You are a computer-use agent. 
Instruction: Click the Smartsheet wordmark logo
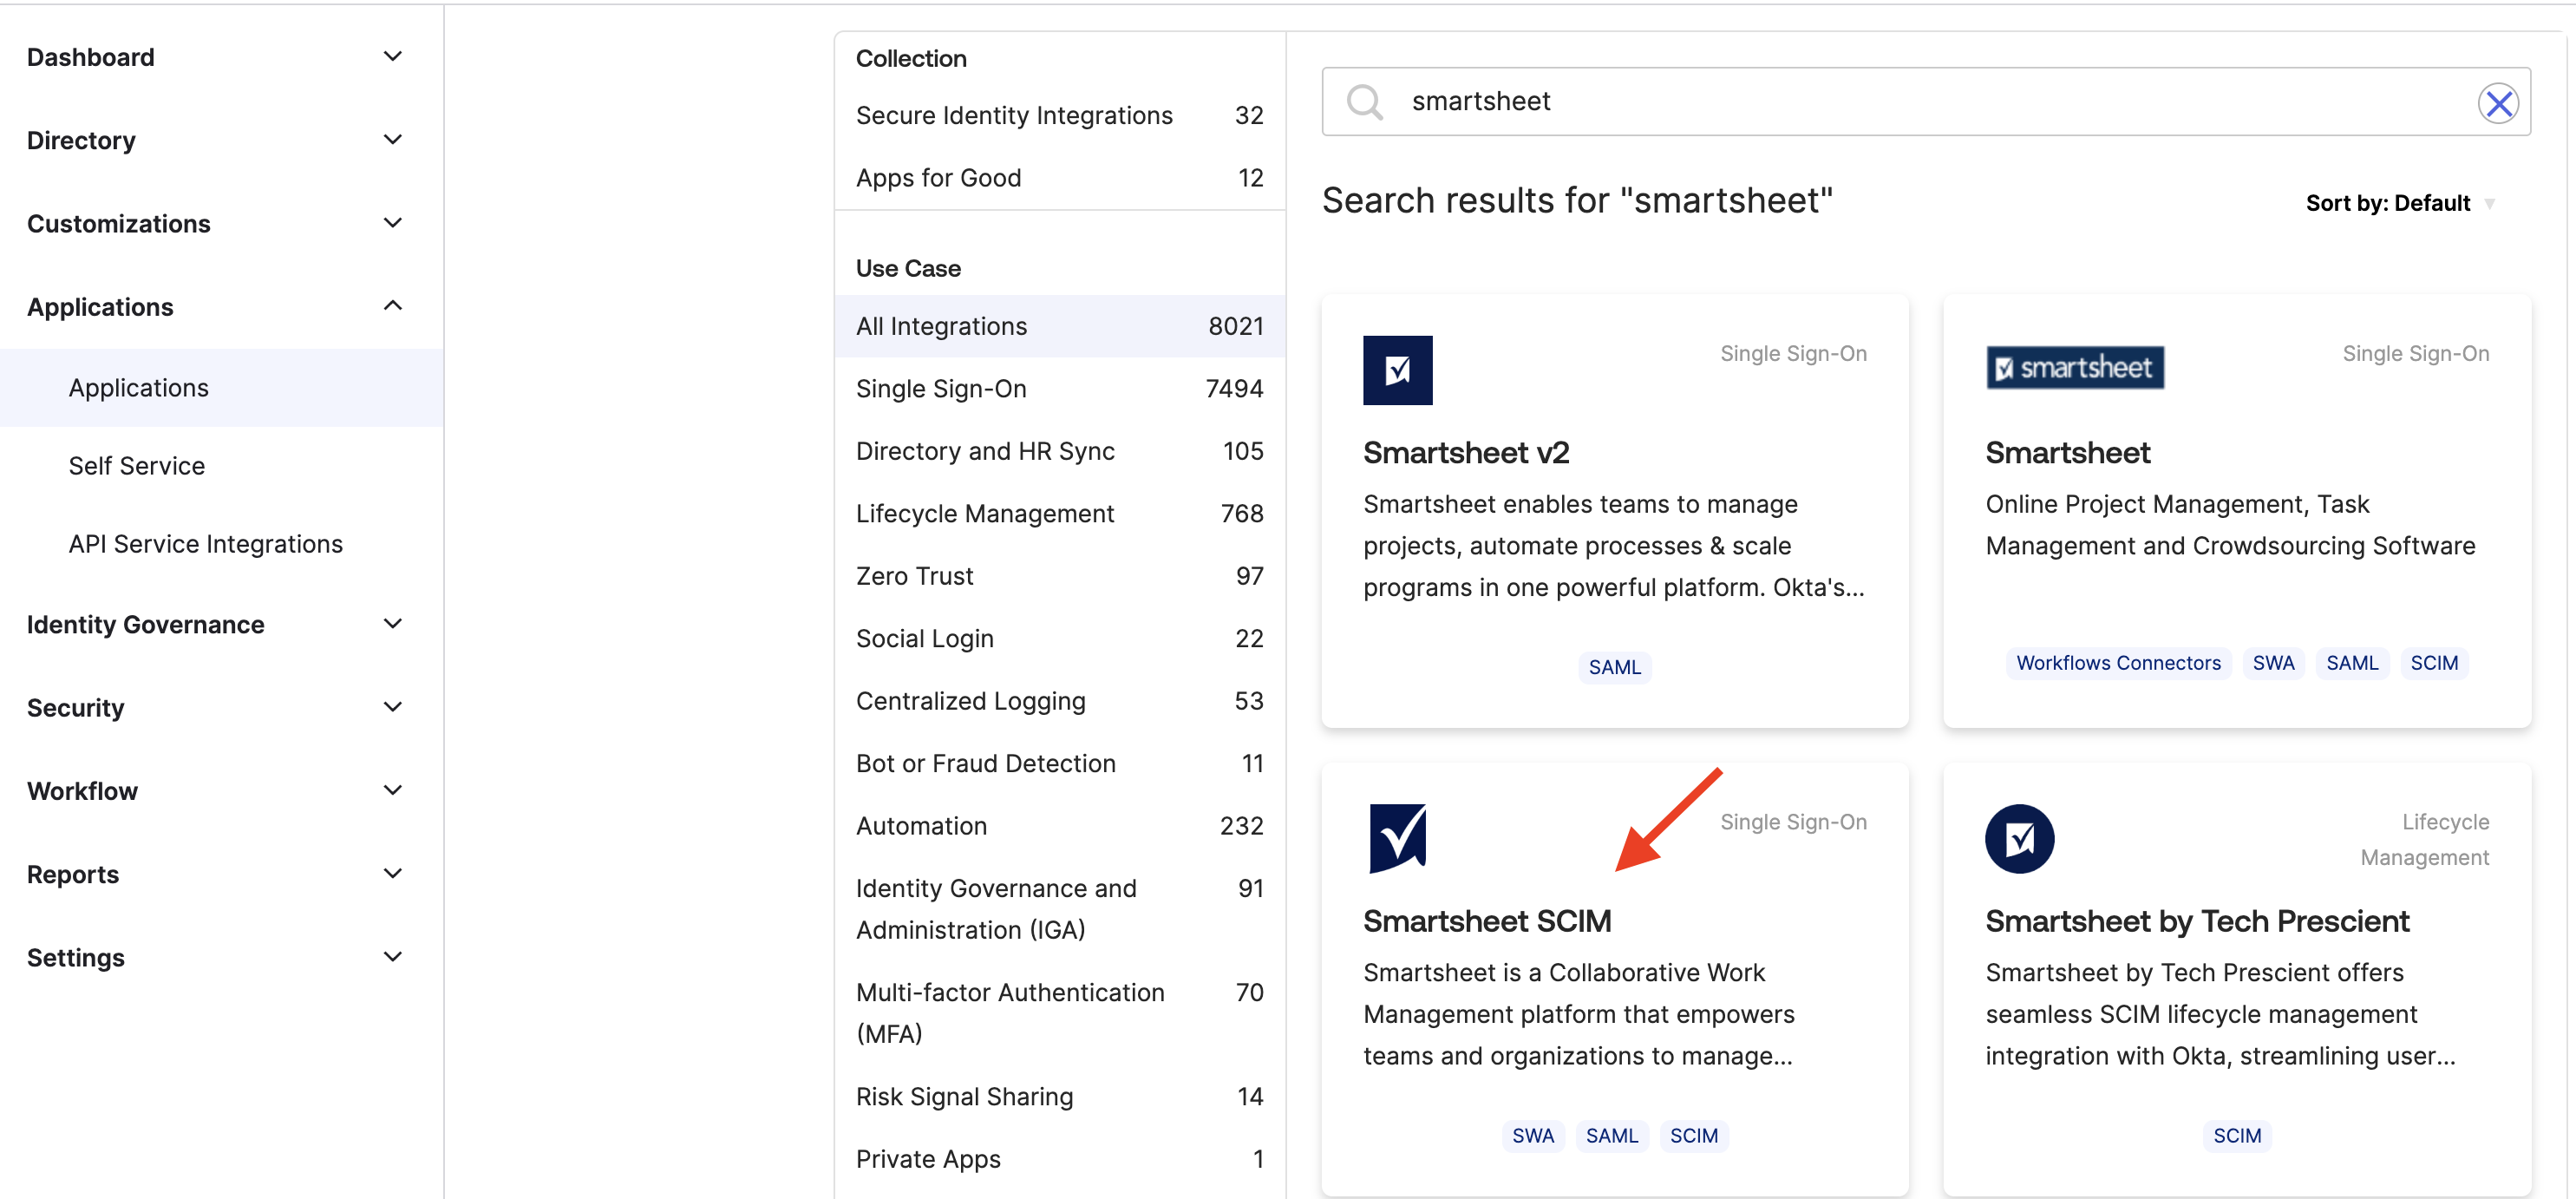point(2074,368)
